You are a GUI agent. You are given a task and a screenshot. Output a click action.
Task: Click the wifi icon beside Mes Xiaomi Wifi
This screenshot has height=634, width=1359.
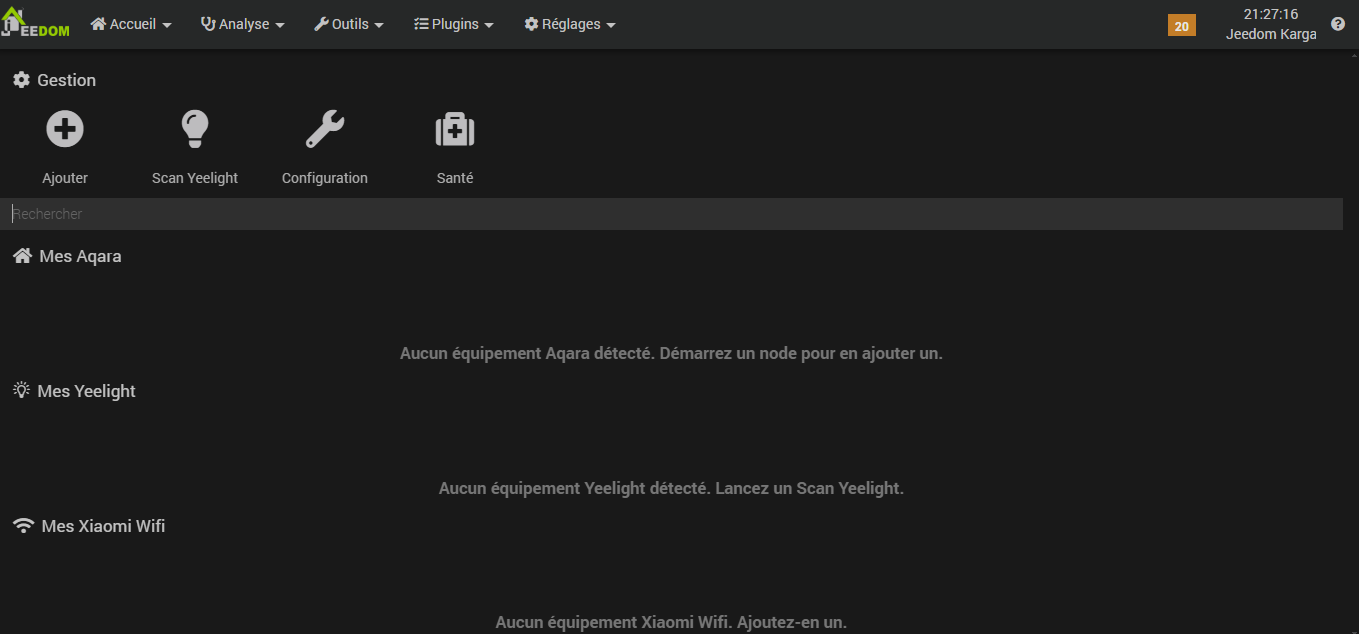pyautogui.click(x=23, y=526)
